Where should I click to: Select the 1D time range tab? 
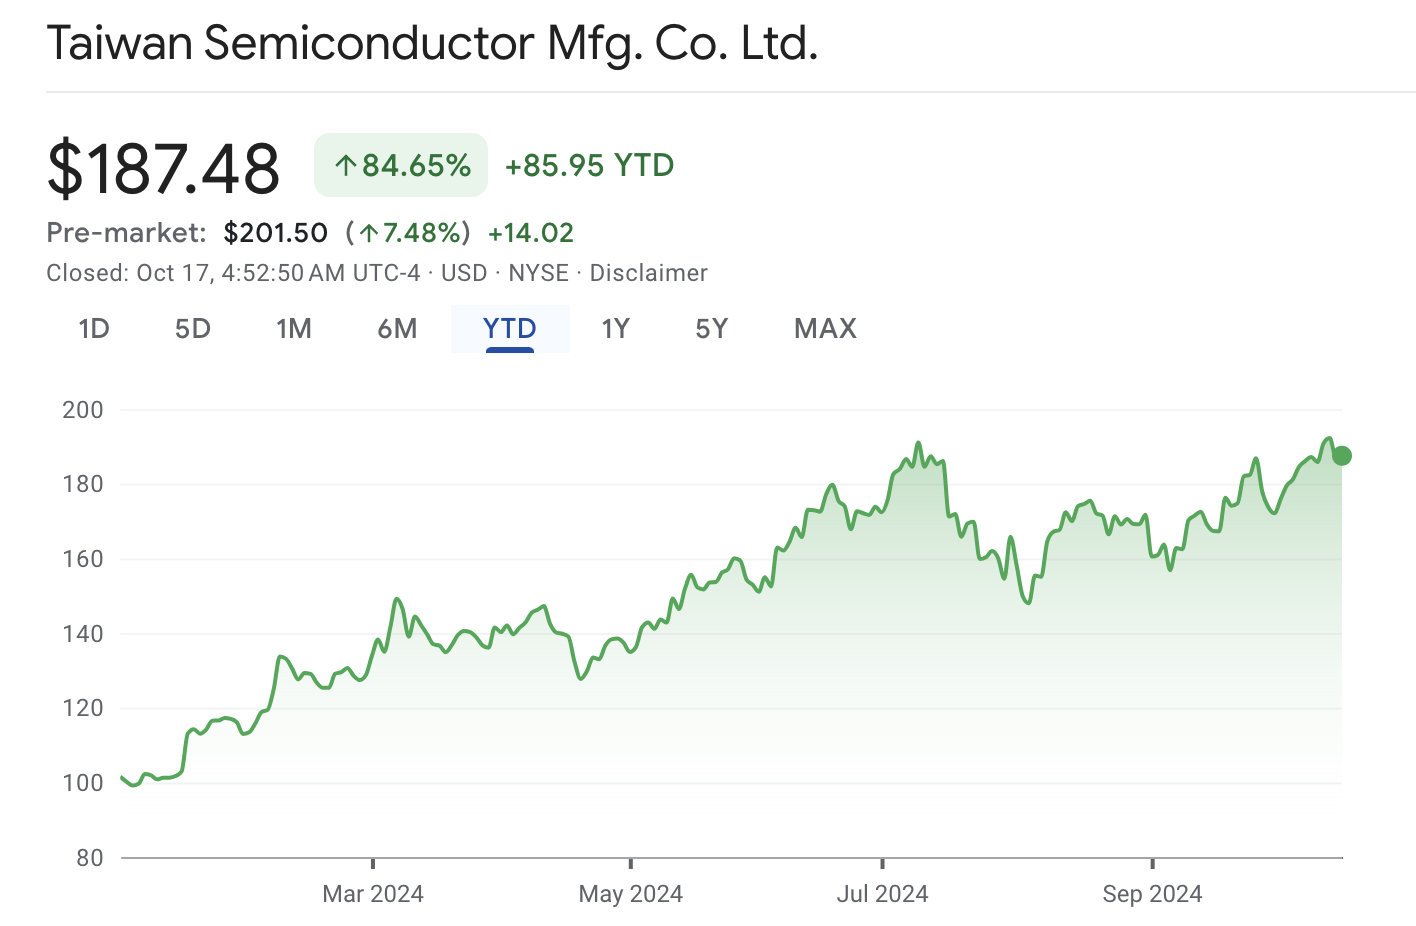[94, 329]
